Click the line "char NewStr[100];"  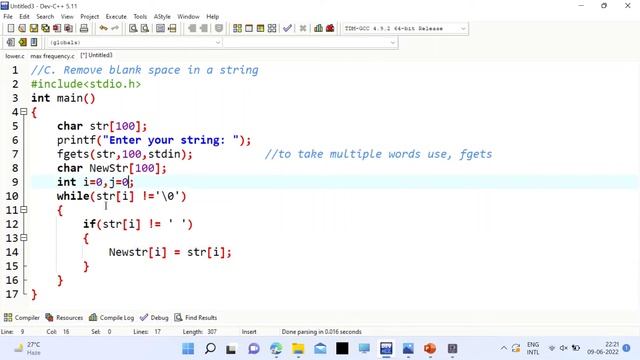click(112, 168)
